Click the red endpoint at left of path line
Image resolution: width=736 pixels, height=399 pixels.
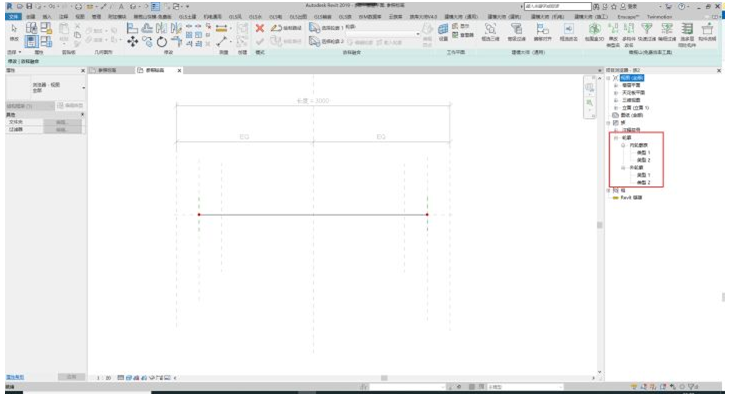(x=199, y=215)
